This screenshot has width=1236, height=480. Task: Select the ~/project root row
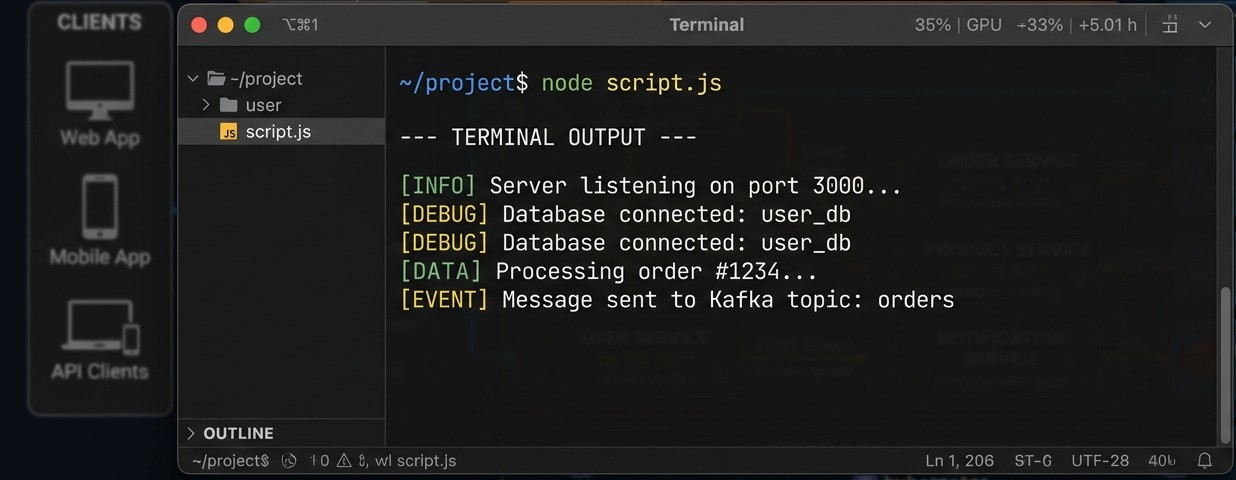pyautogui.click(x=281, y=78)
